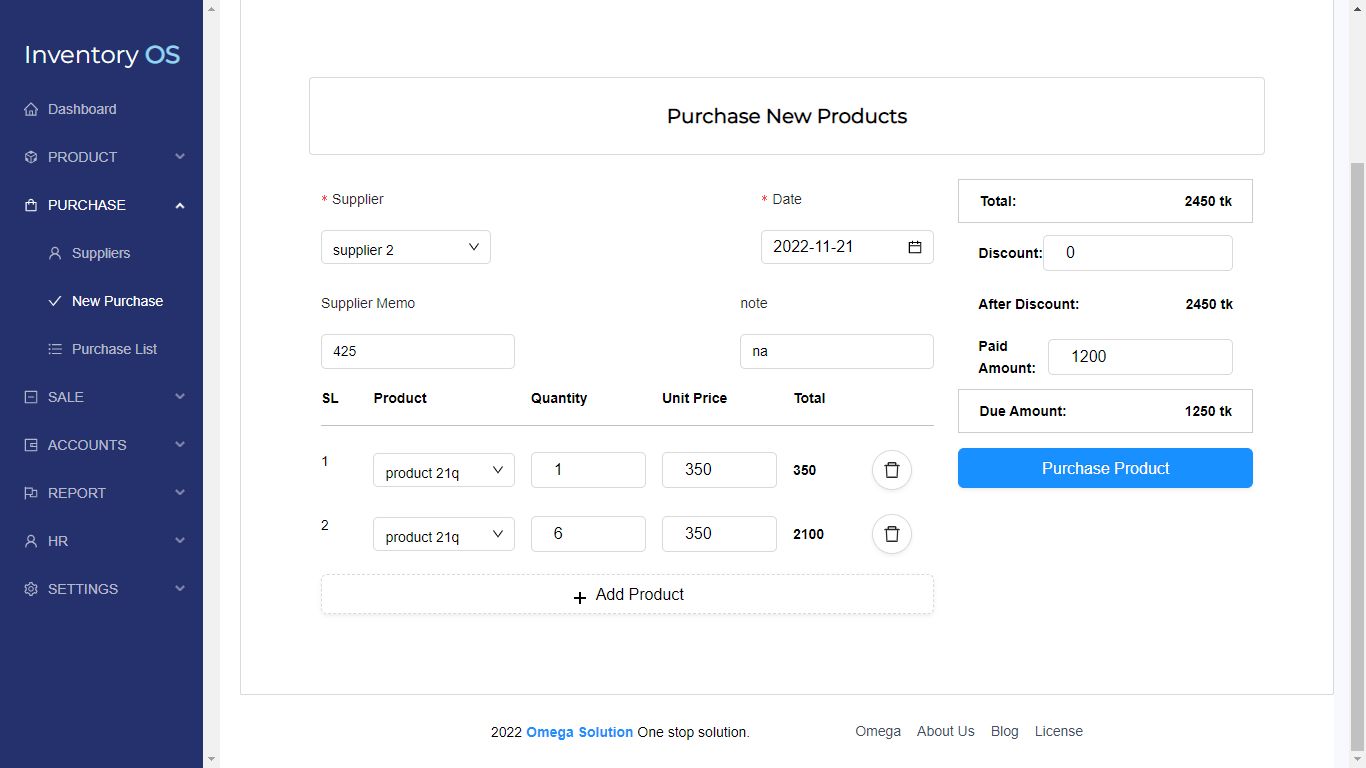Click the Paid Amount input field

pyautogui.click(x=1139, y=357)
